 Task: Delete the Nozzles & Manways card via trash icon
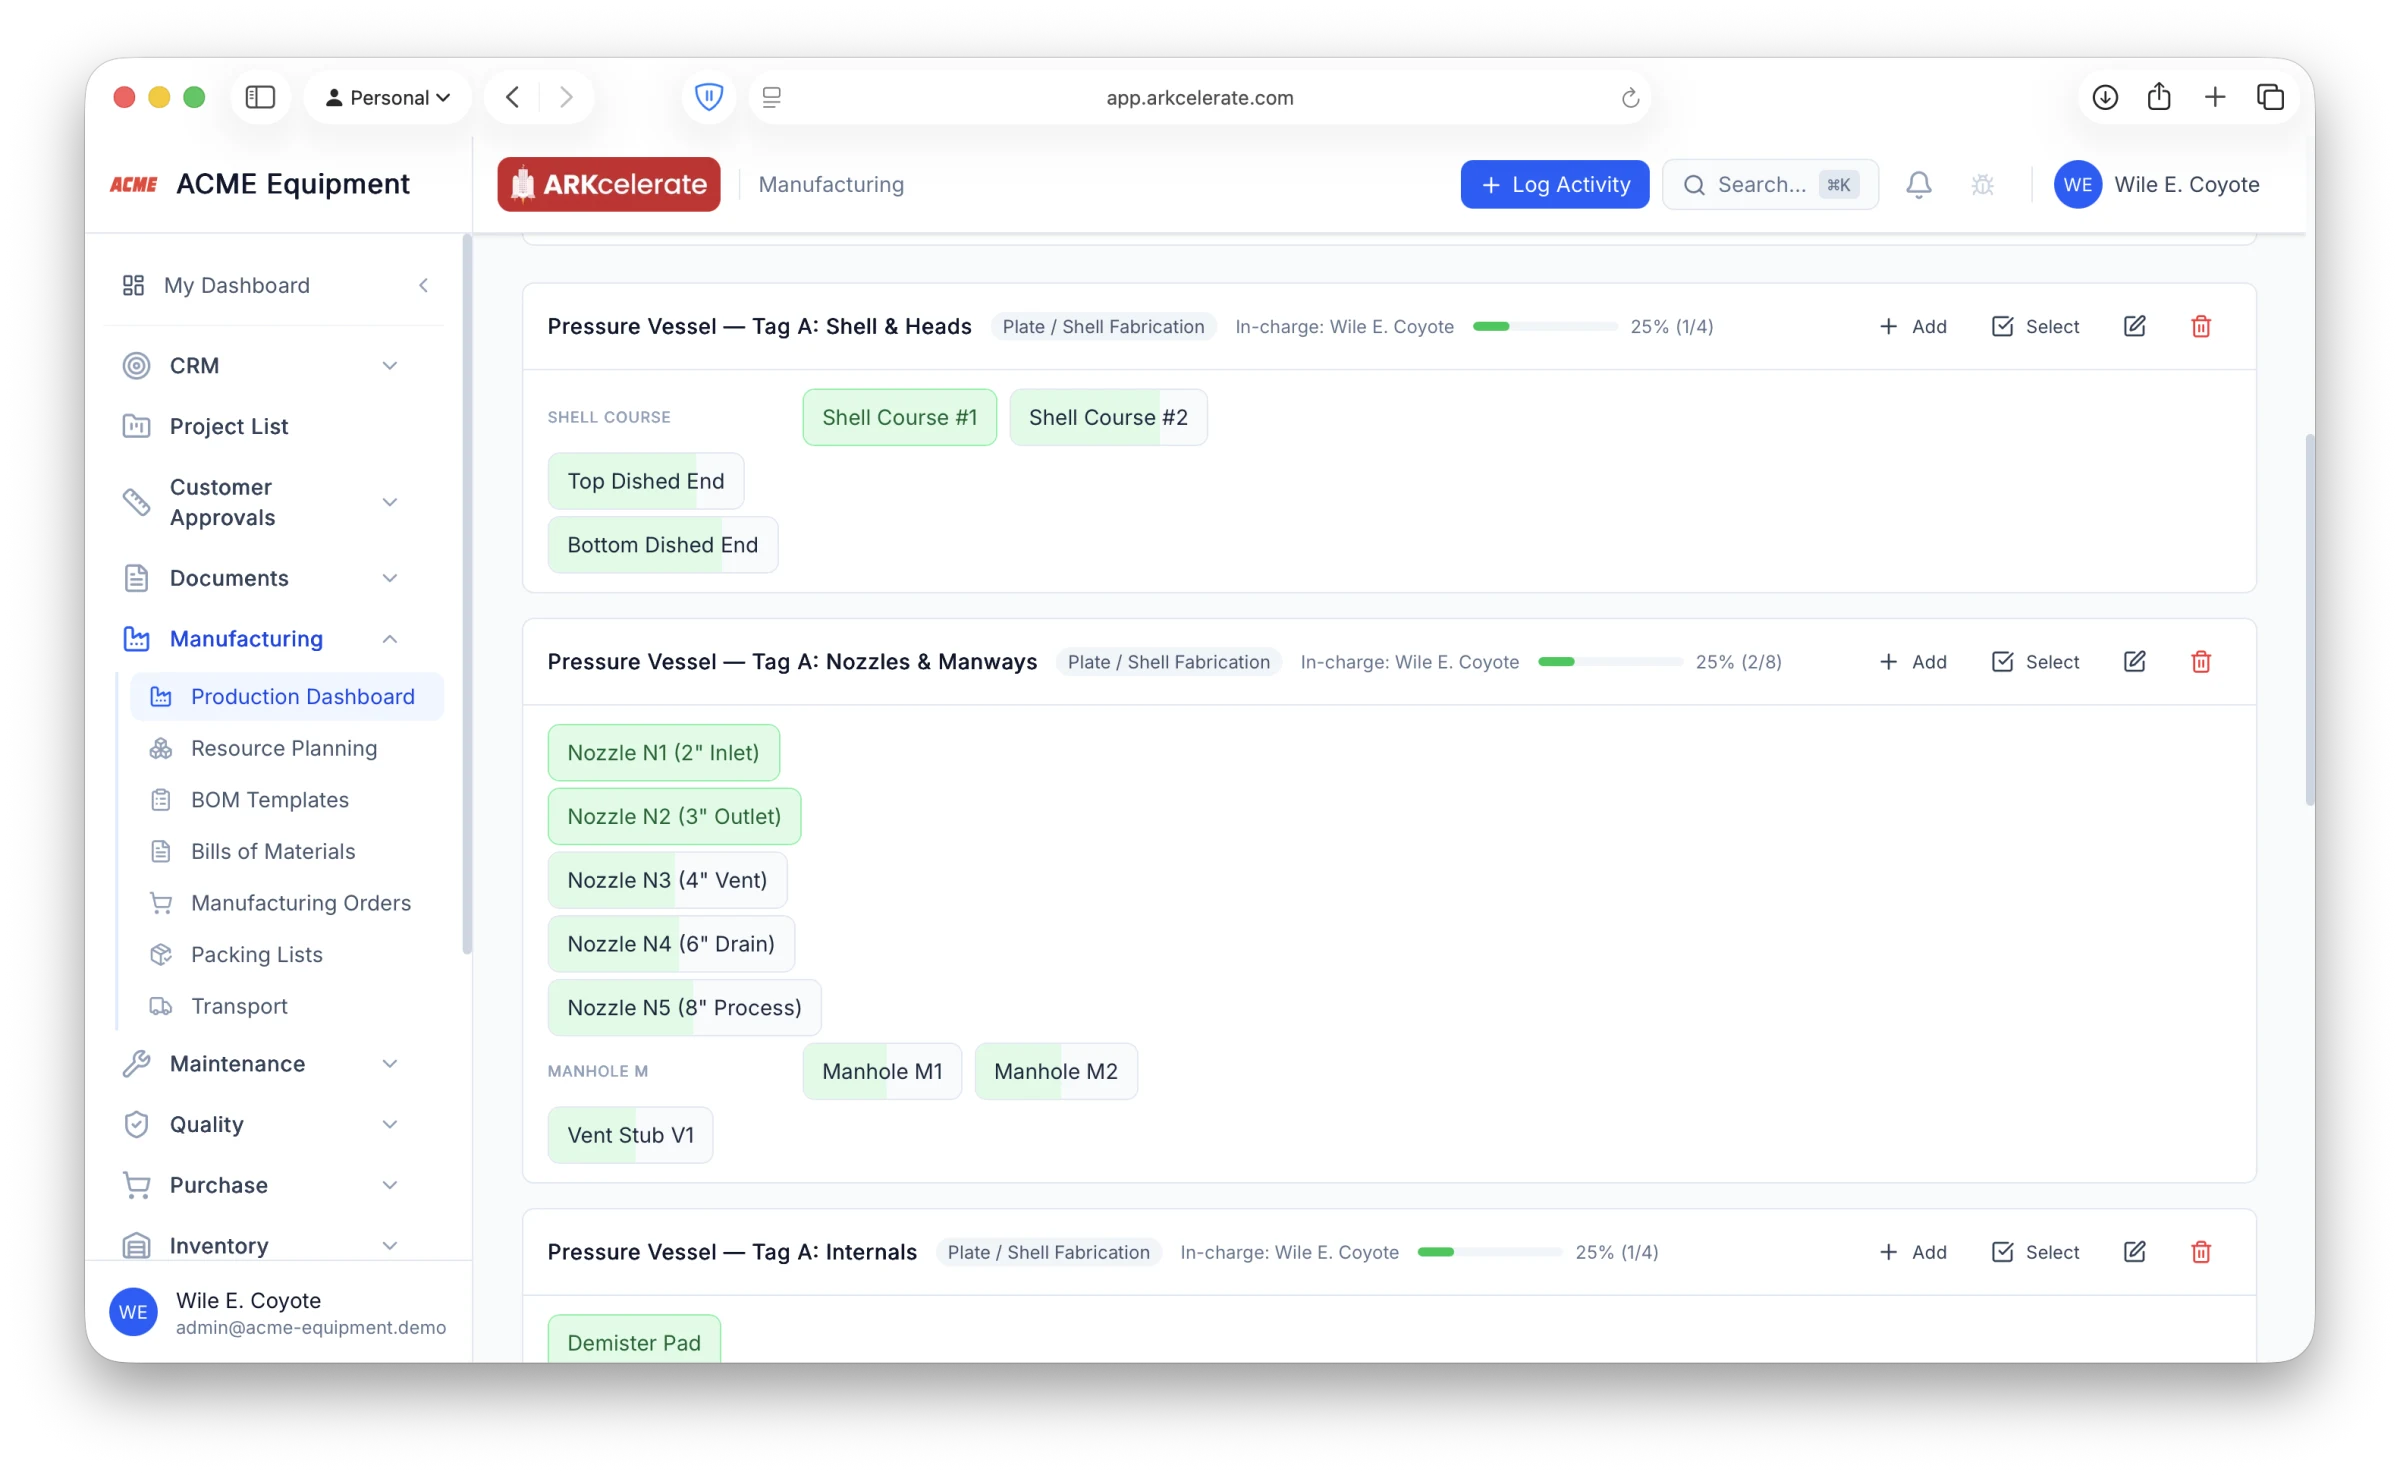(x=2201, y=661)
